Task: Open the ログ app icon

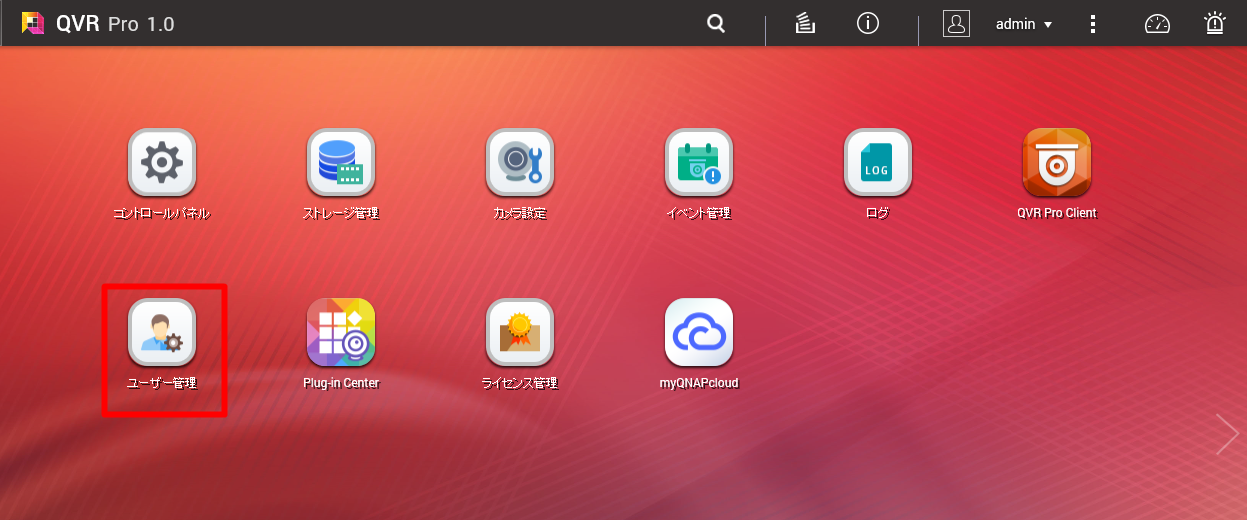Action: (878, 162)
